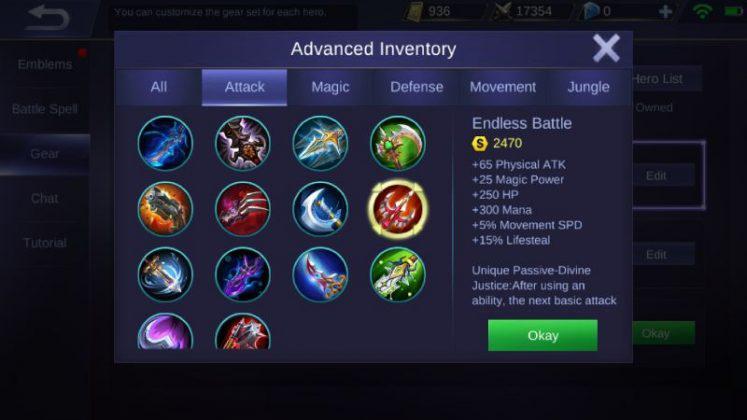Pick the red claws item icon
This screenshot has height=420, width=747.
(243, 209)
